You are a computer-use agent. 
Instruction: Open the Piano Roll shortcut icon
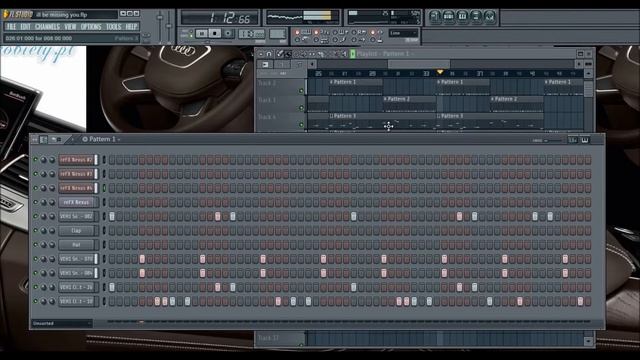click(462, 17)
